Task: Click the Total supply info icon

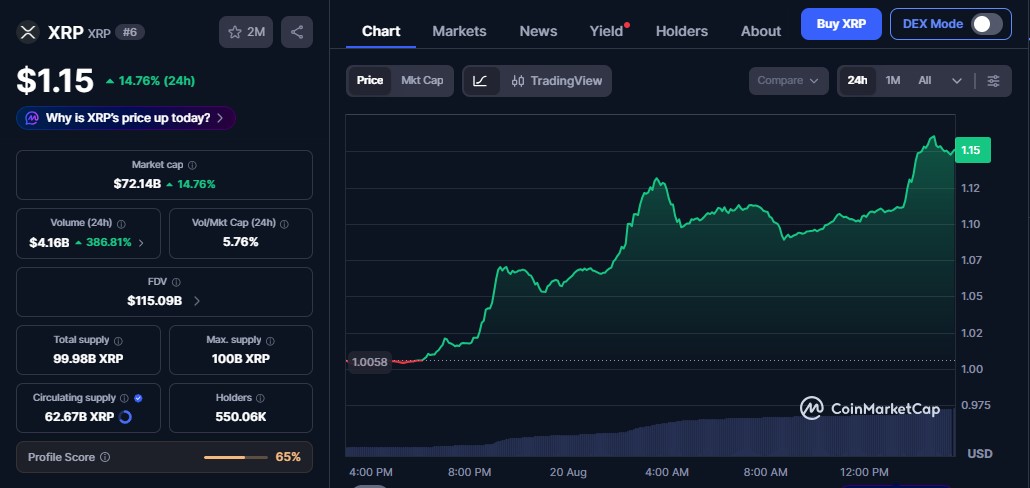Action: (118, 341)
